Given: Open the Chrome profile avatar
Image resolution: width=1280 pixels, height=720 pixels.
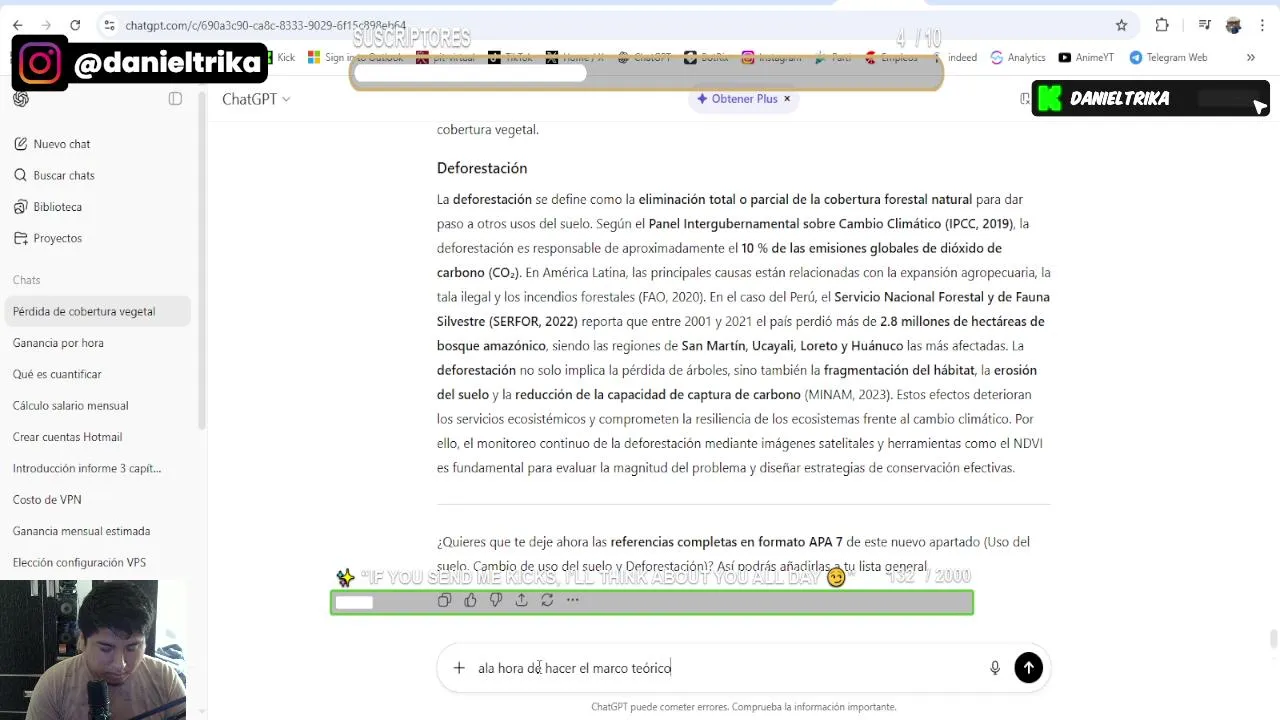Looking at the screenshot, I should tap(1234, 25).
